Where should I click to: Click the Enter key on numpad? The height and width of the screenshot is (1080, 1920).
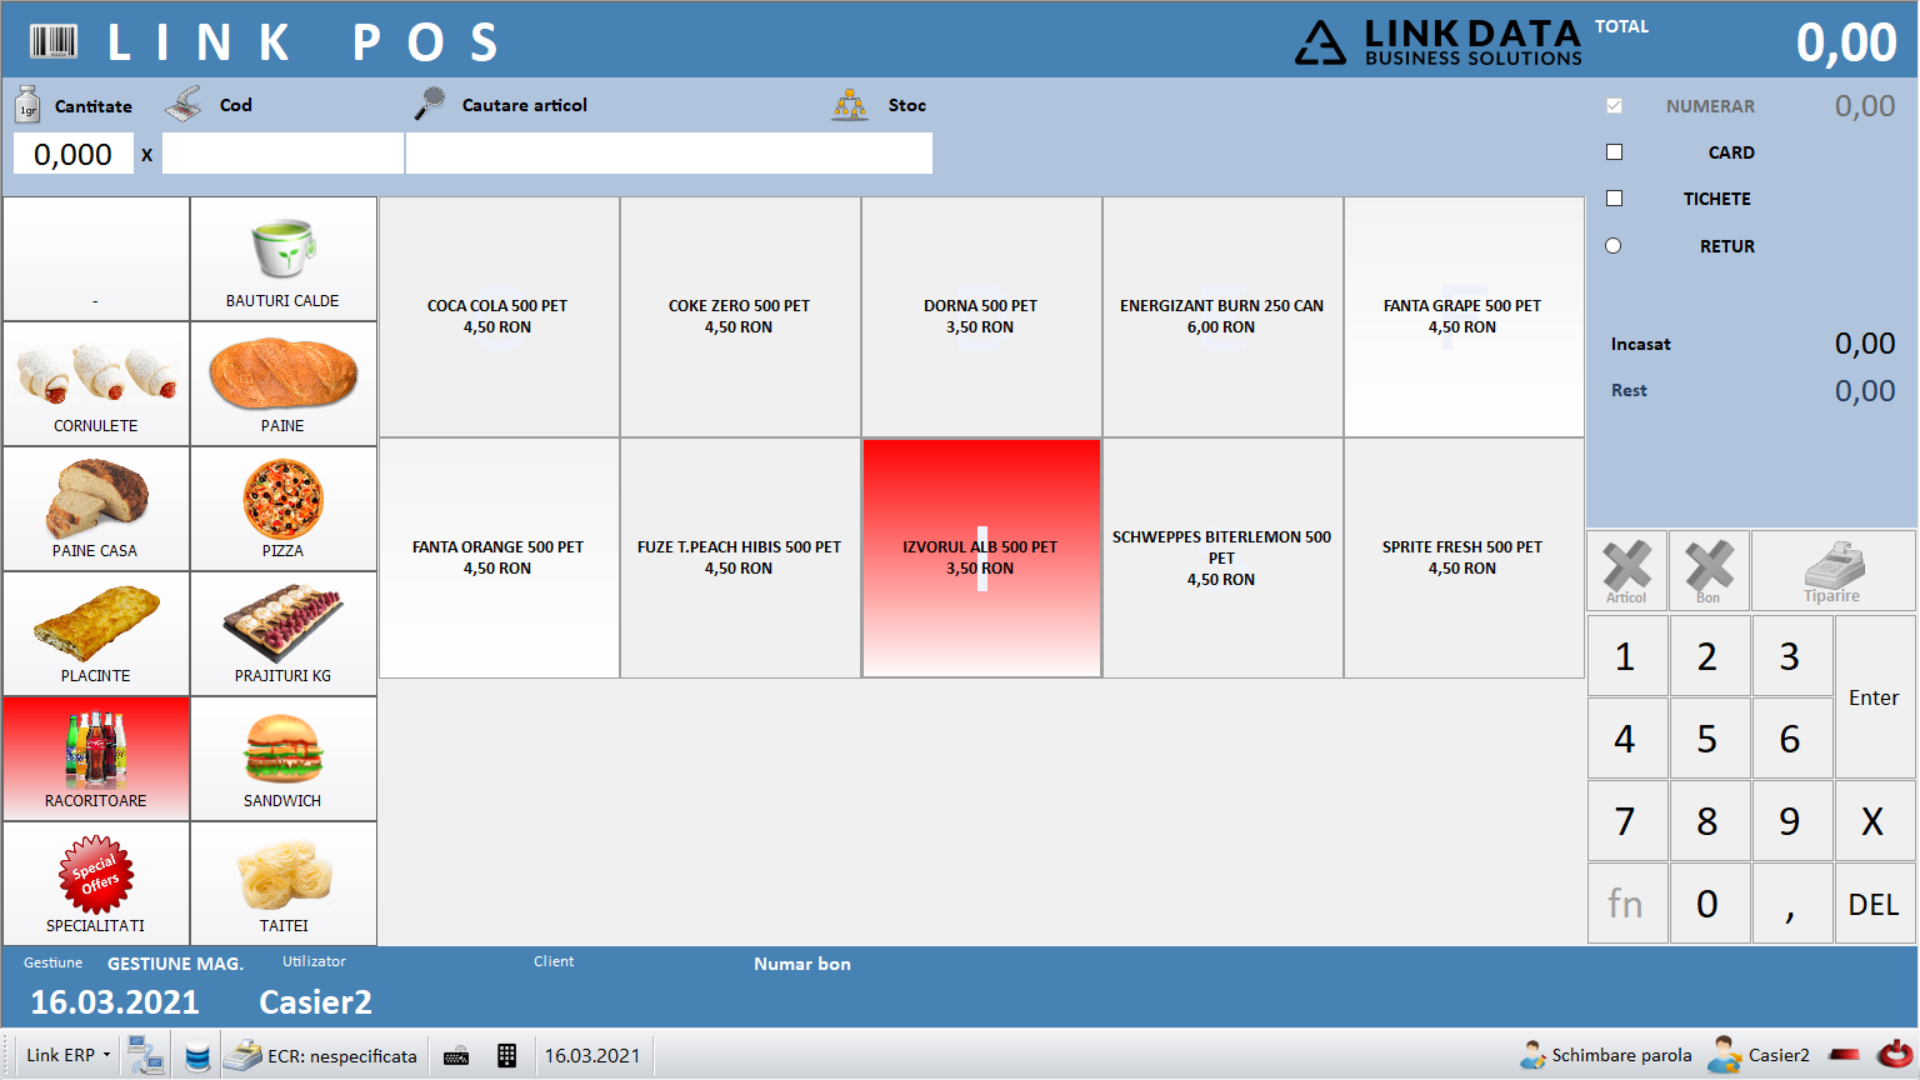click(1874, 698)
